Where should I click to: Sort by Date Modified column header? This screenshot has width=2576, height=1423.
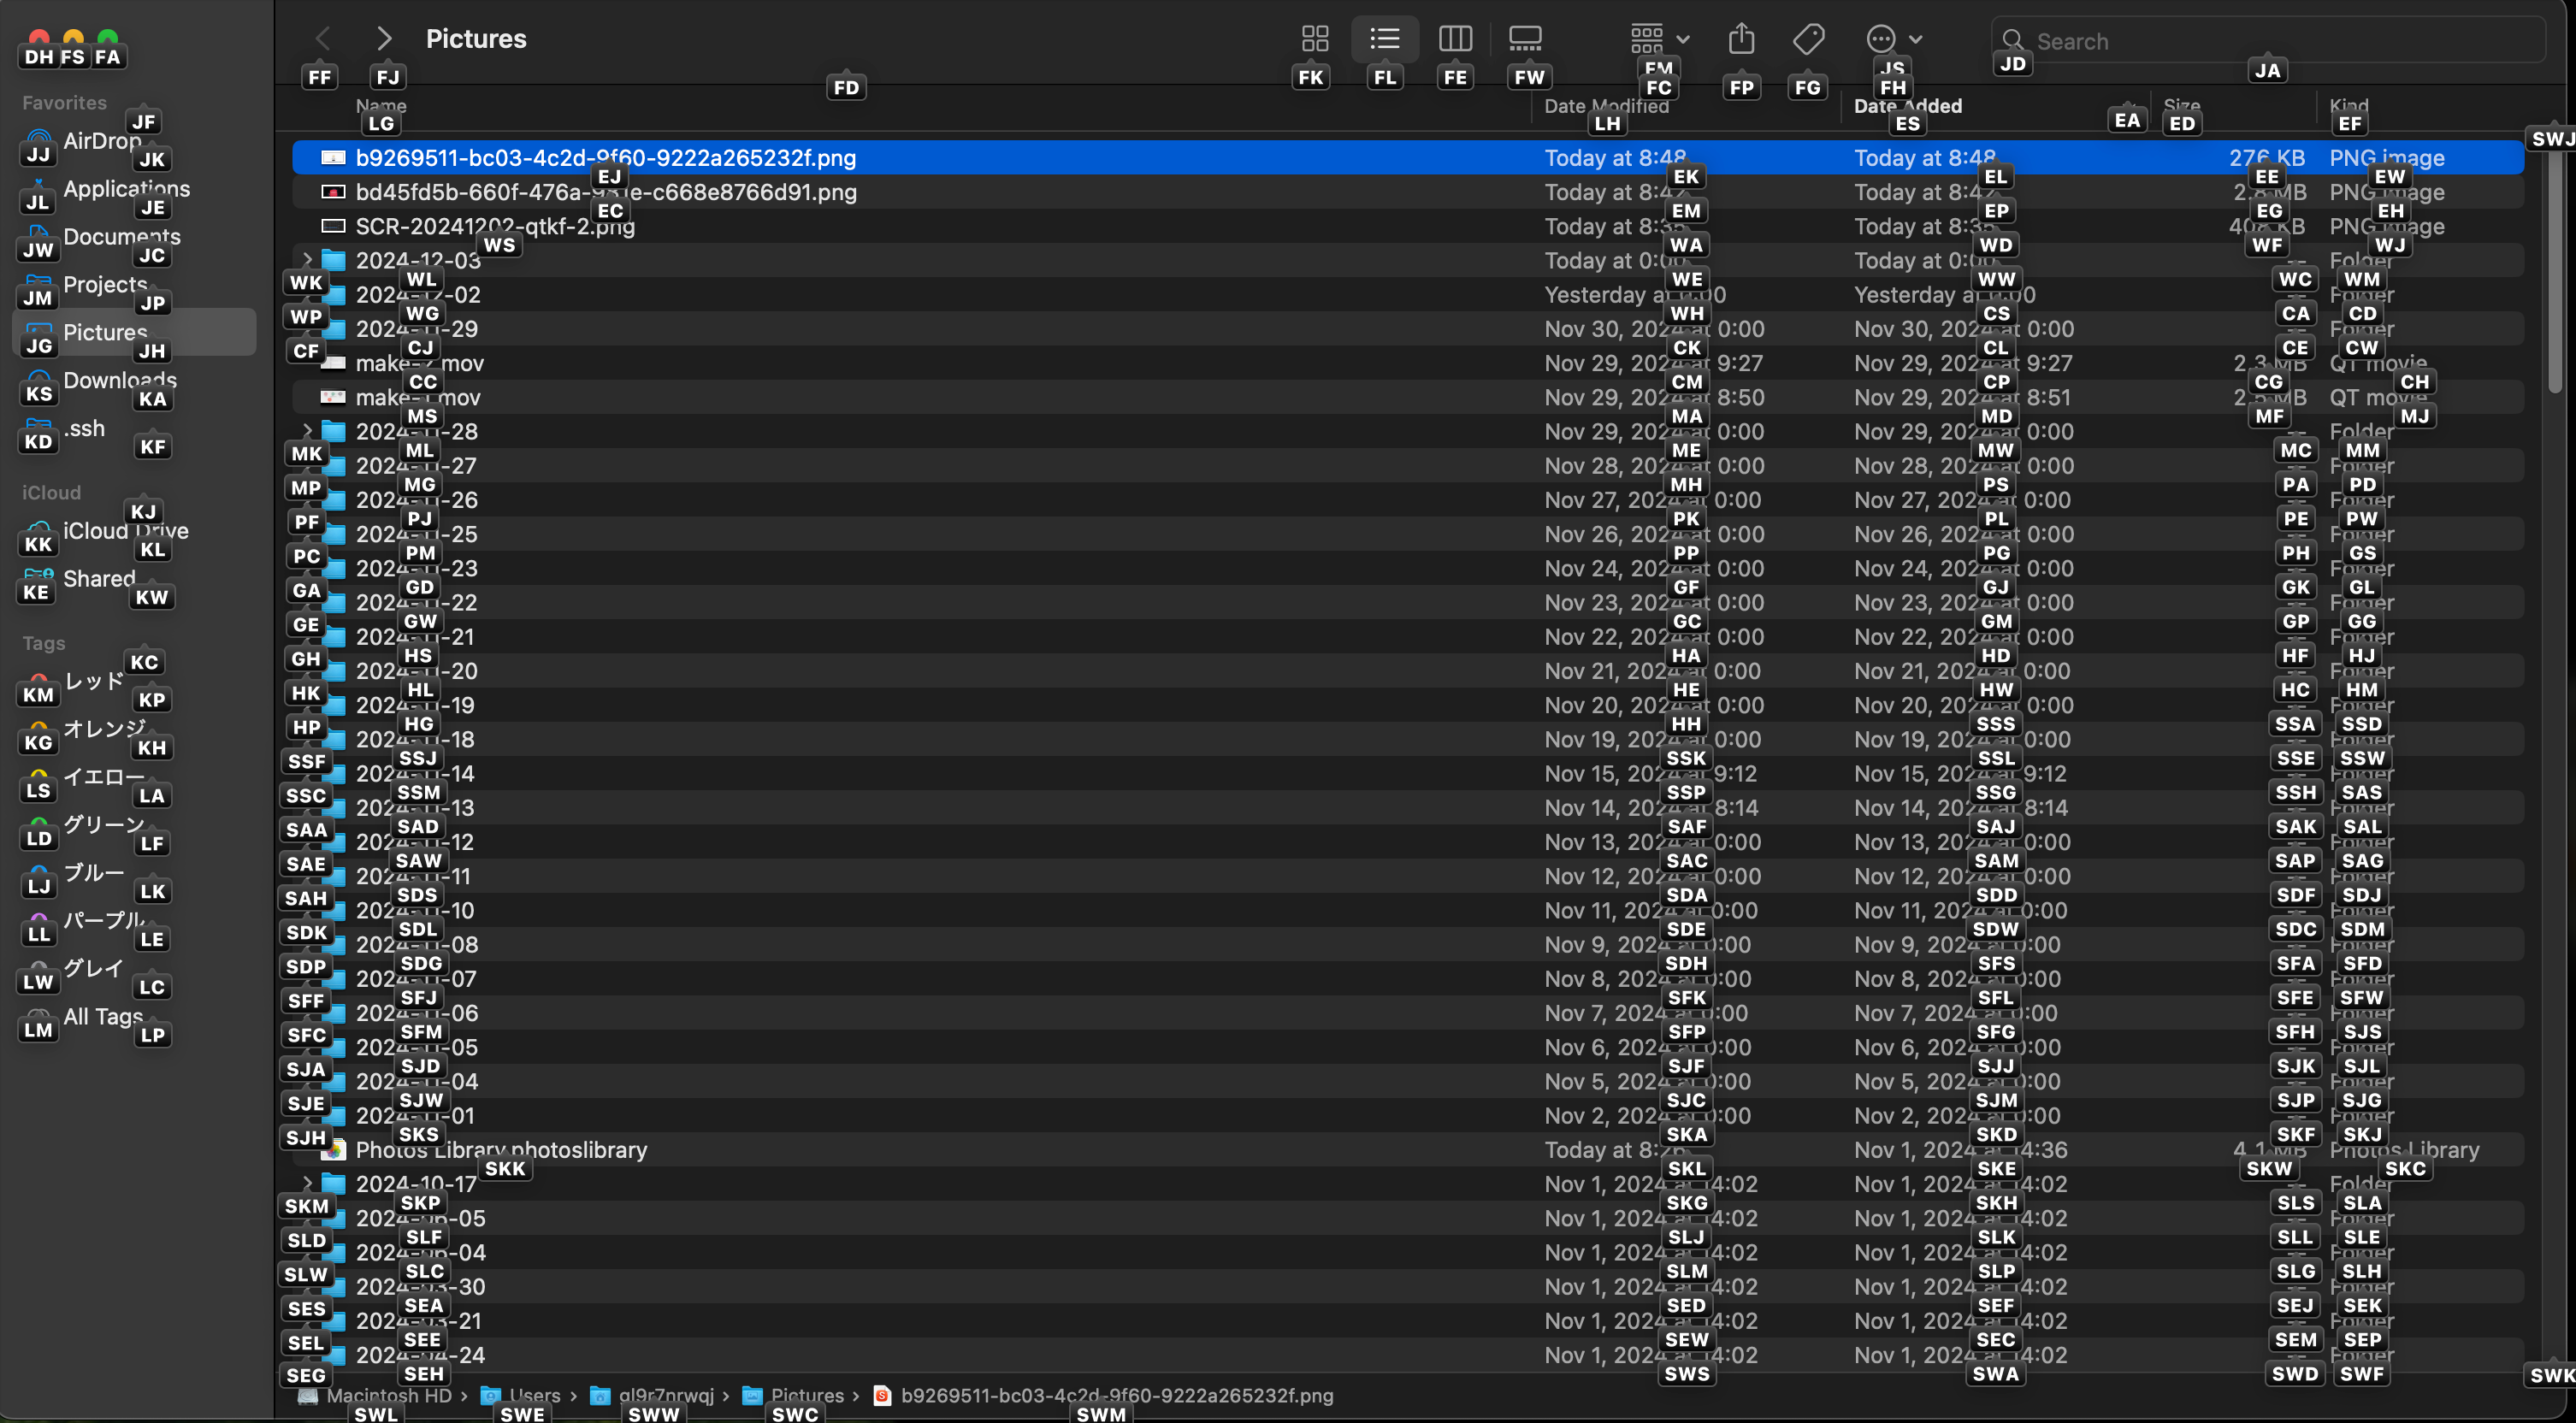(1606, 106)
